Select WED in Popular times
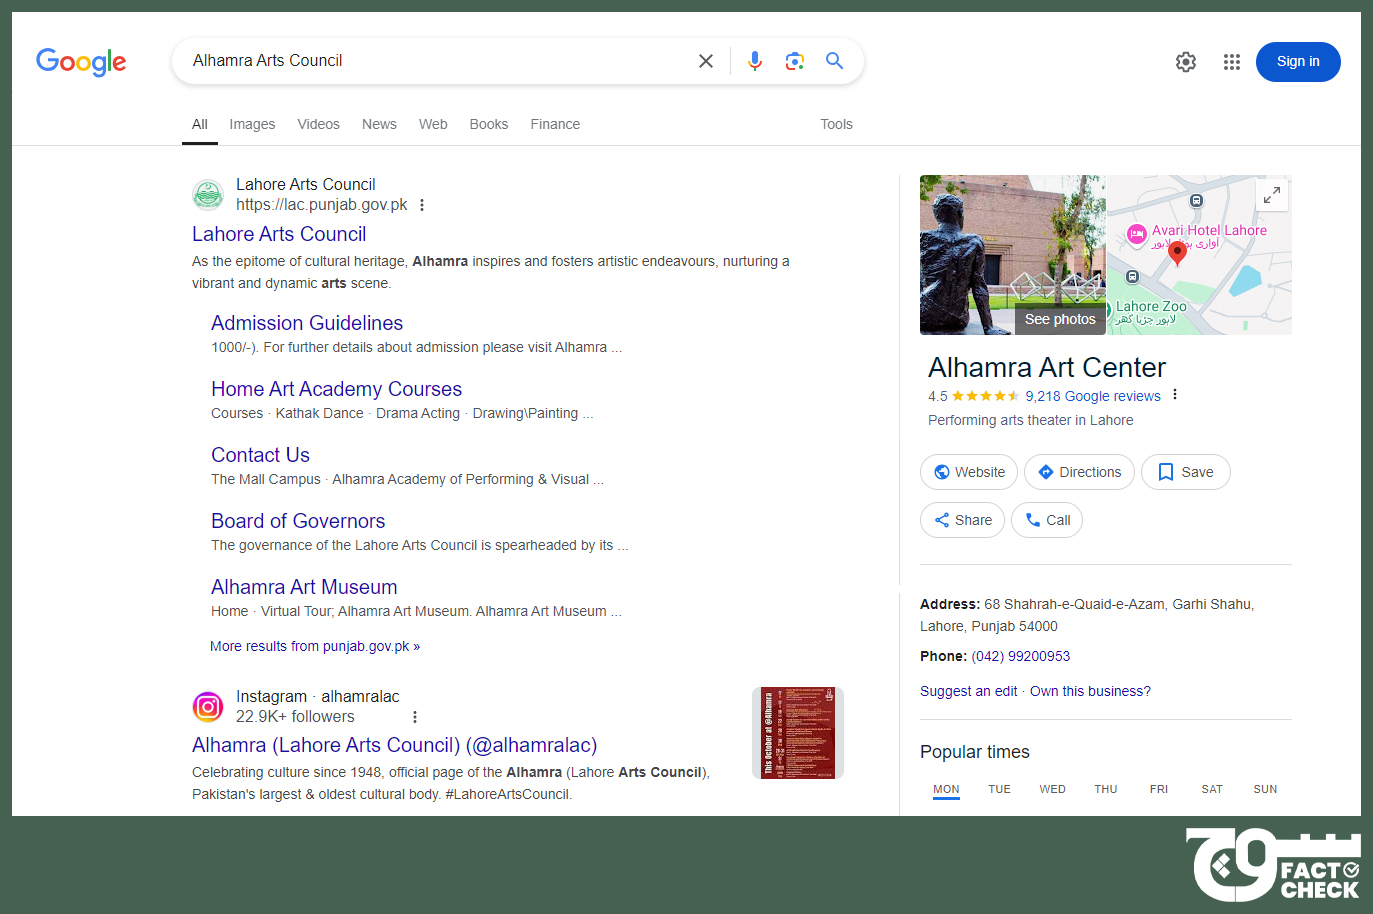The height and width of the screenshot is (914, 1373). (1052, 789)
